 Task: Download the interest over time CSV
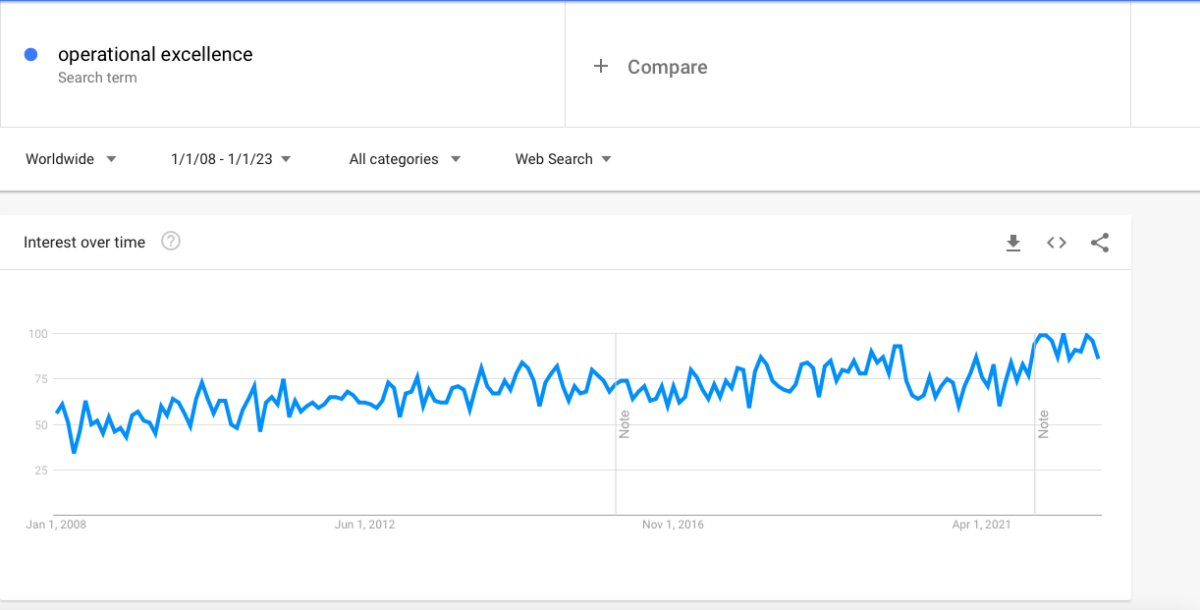(x=1013, y=243)
